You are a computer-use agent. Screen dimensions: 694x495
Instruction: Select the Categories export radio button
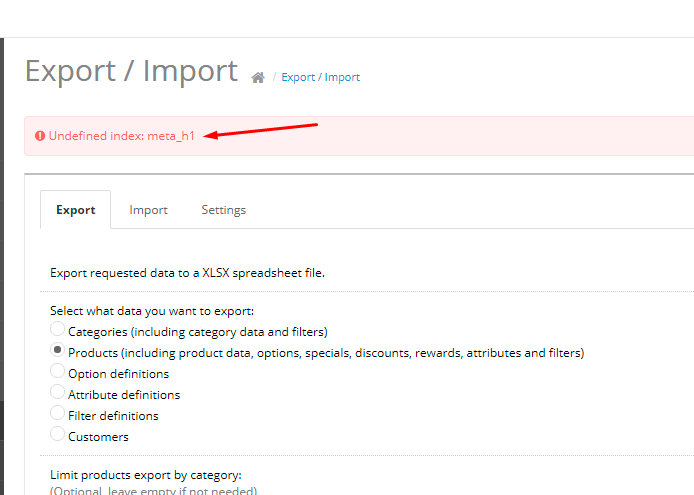57,329
